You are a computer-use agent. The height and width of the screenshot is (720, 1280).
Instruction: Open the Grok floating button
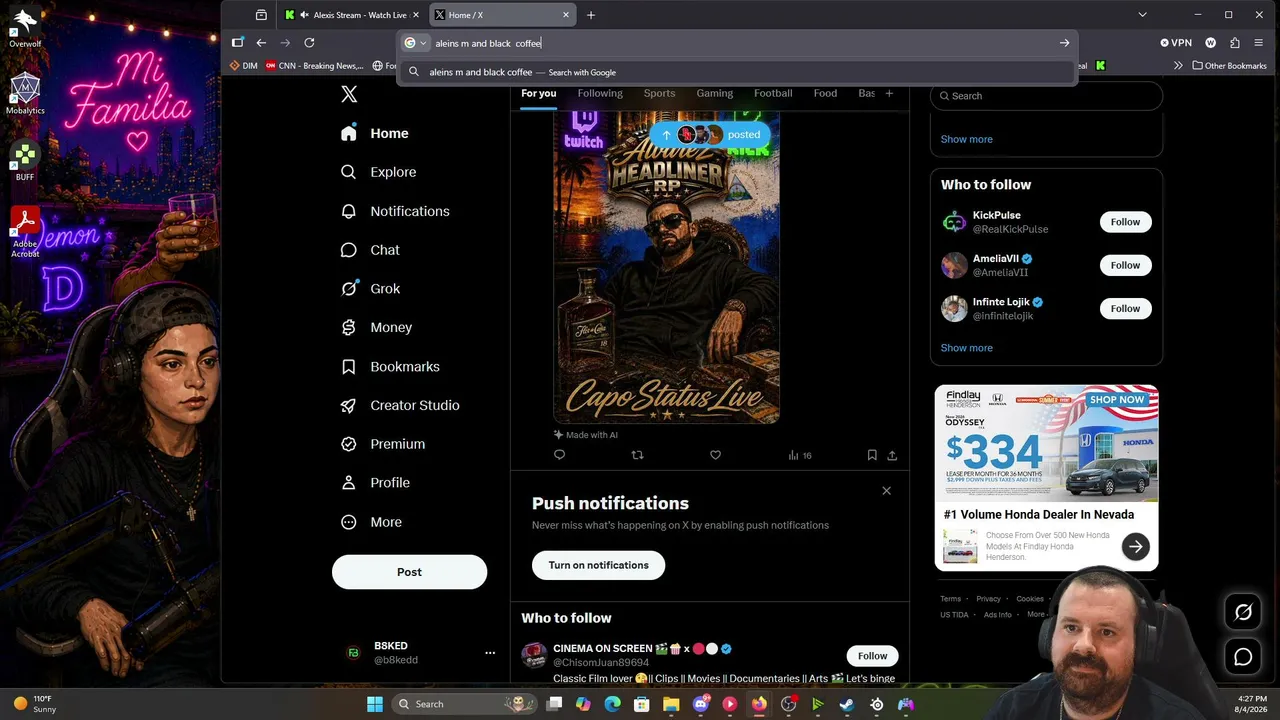1243,612
